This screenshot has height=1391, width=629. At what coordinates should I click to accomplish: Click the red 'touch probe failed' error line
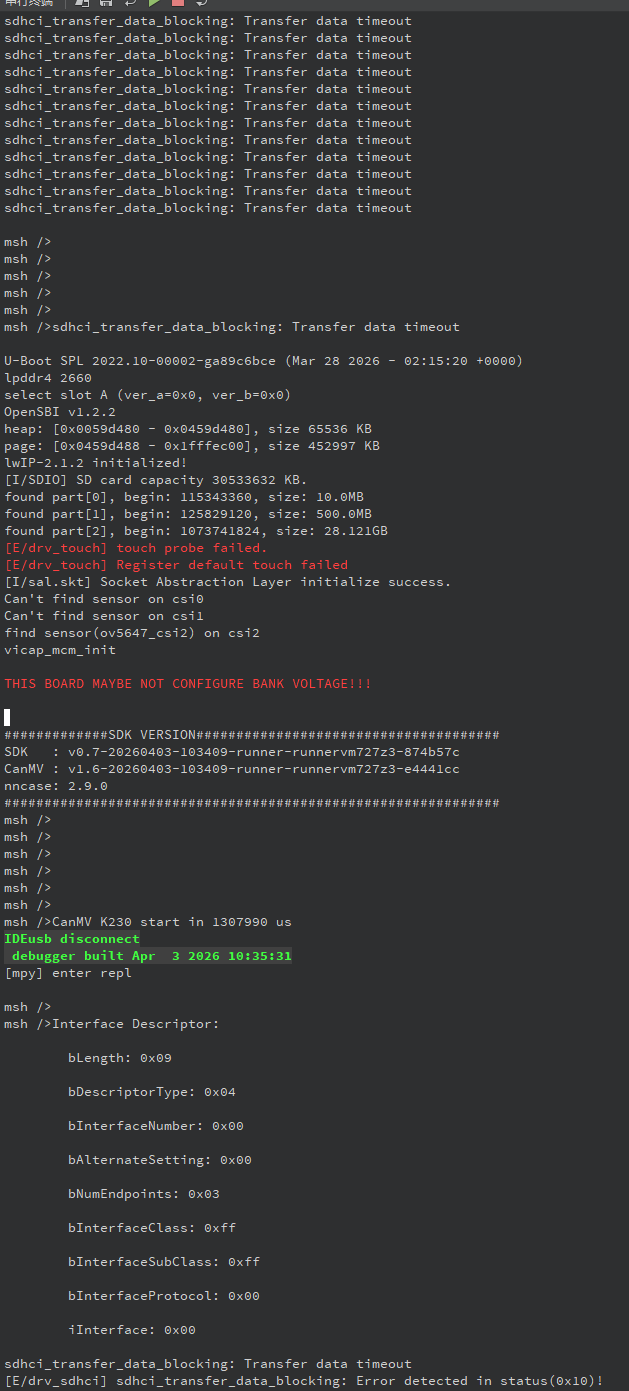pos(136,548)
